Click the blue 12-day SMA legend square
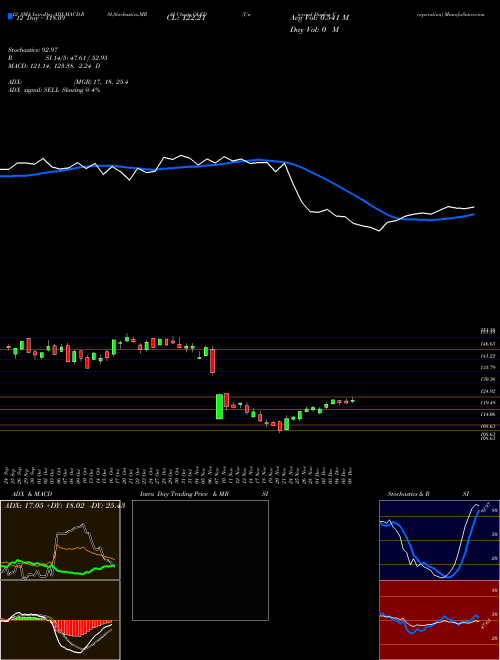The height and width of the screenshot is (660, 500). (x=10, y=17)
